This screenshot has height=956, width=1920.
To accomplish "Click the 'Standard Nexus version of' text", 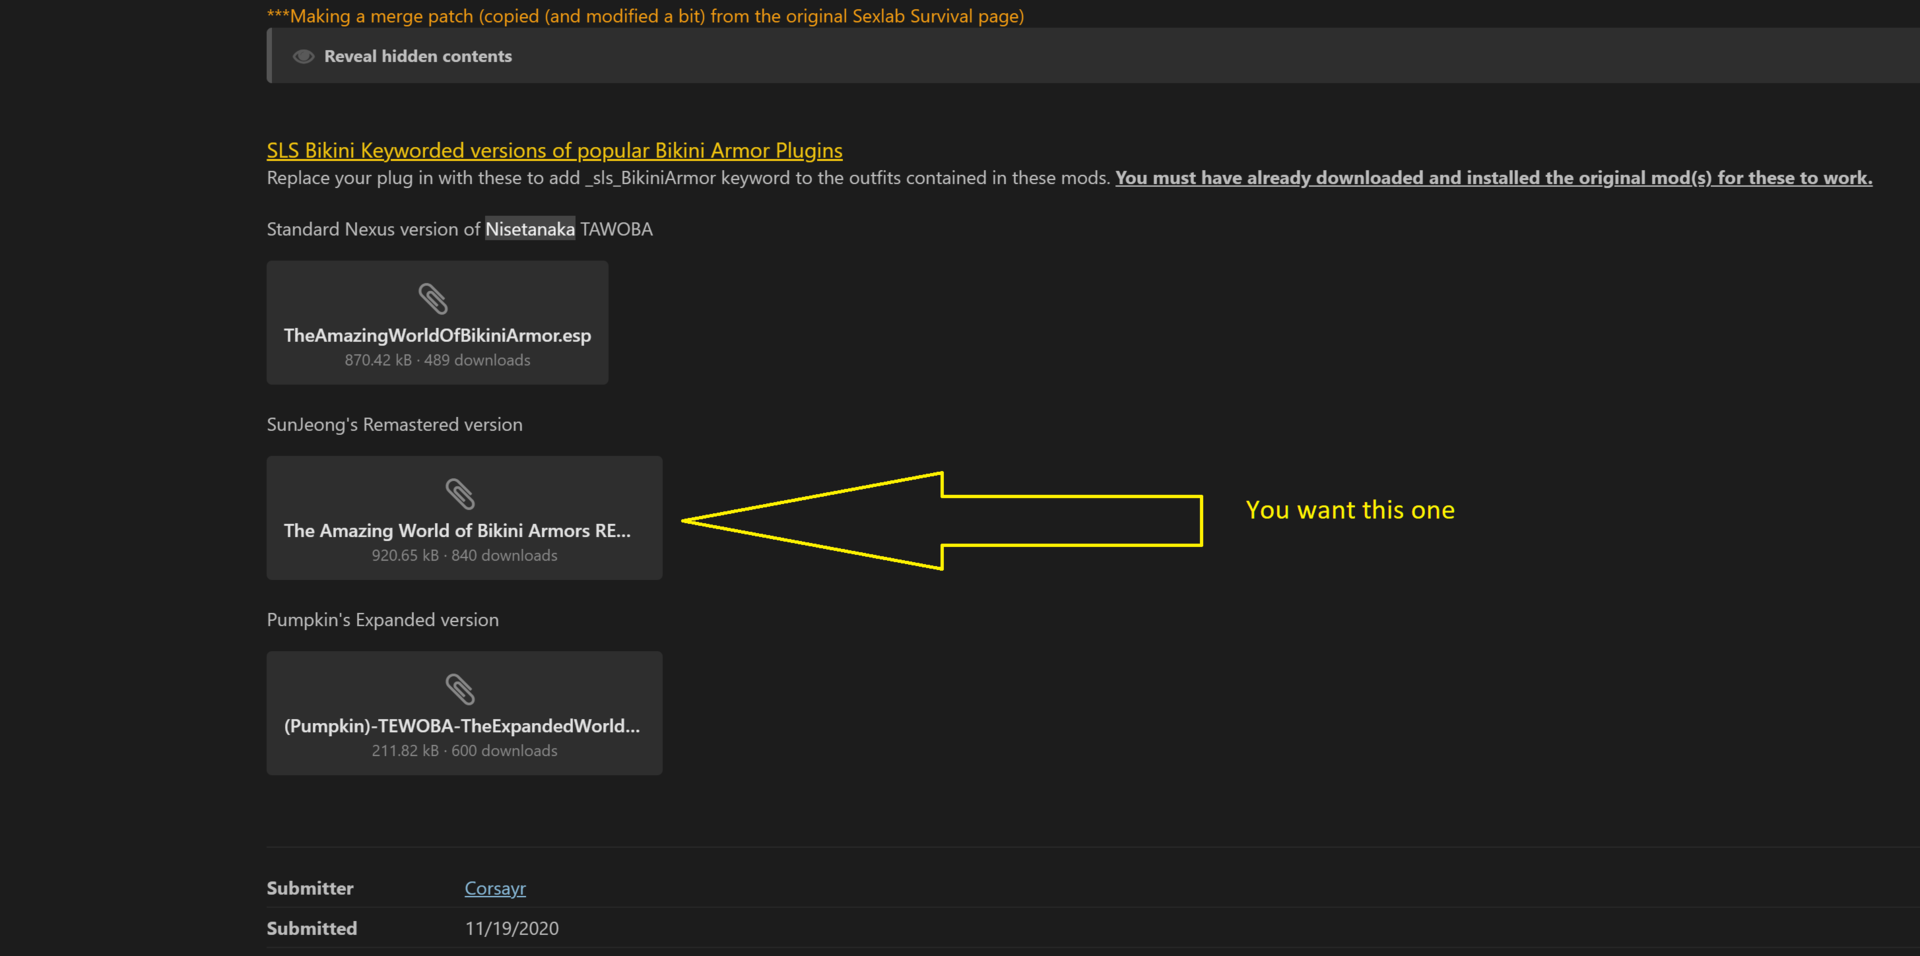I will (373, 229).
